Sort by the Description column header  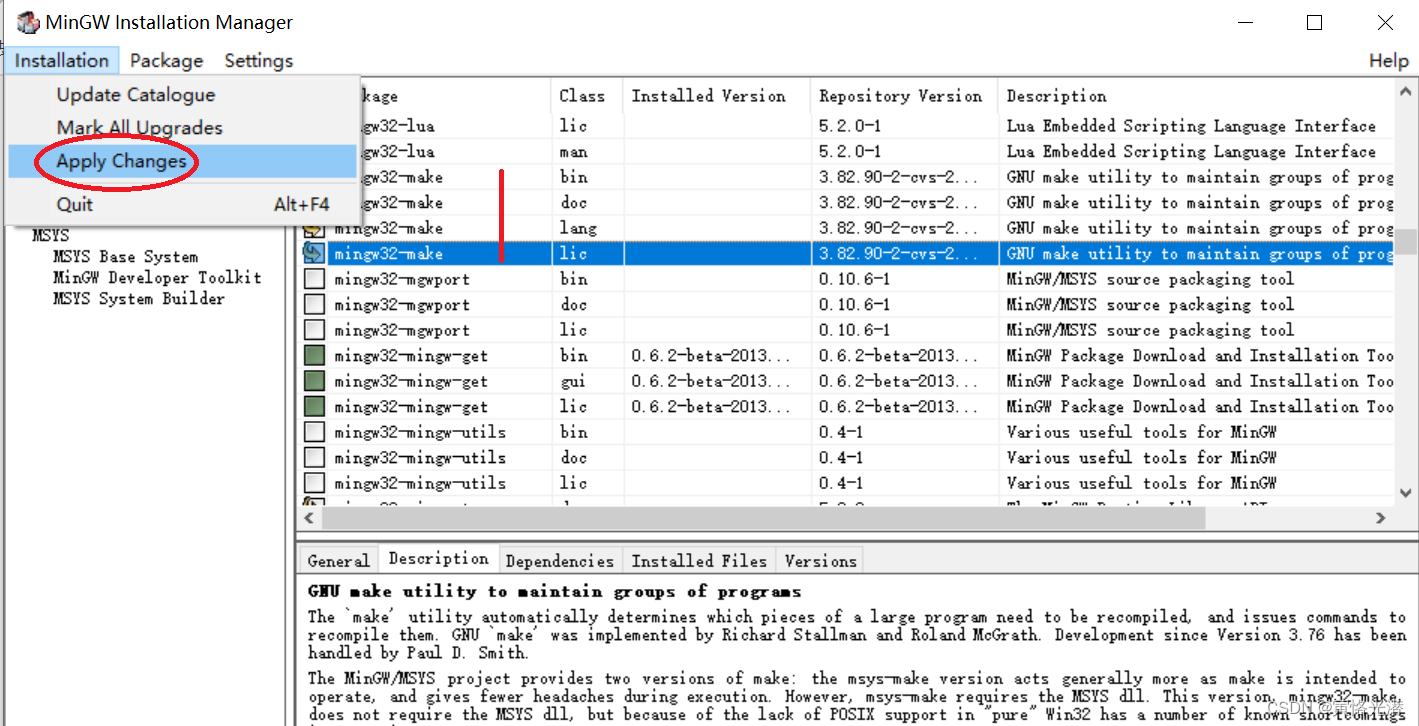(1195, 96)
